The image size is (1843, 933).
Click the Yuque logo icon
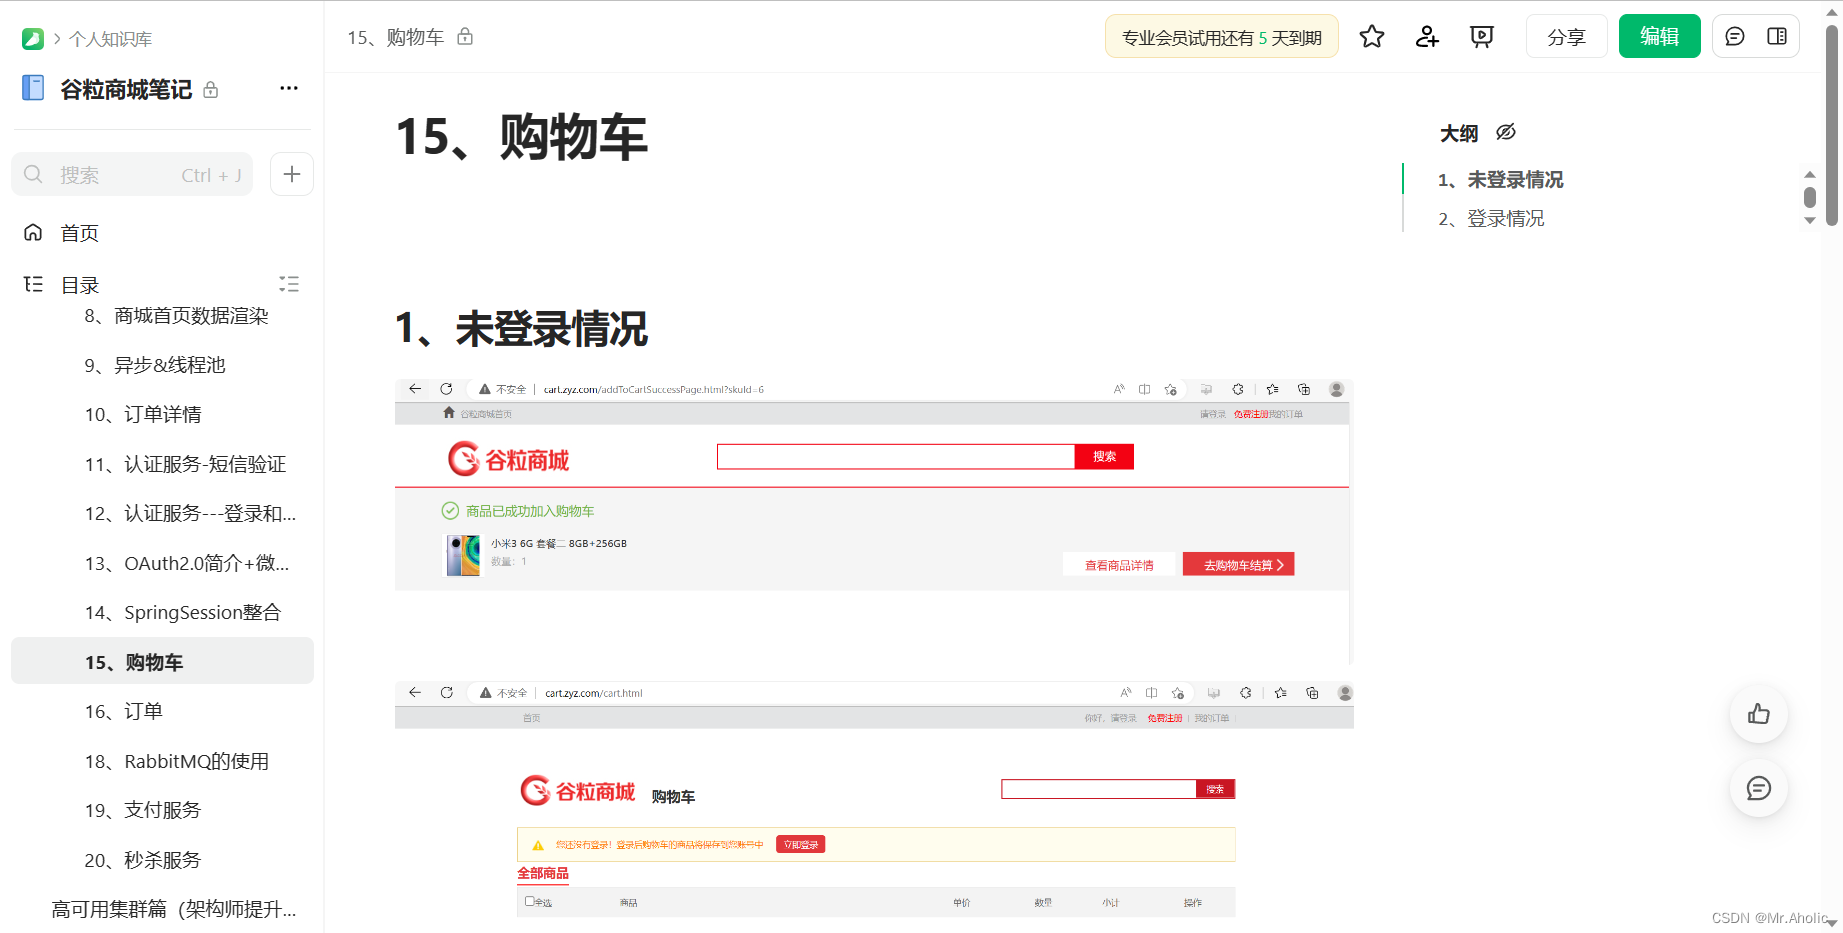point(33,39)
